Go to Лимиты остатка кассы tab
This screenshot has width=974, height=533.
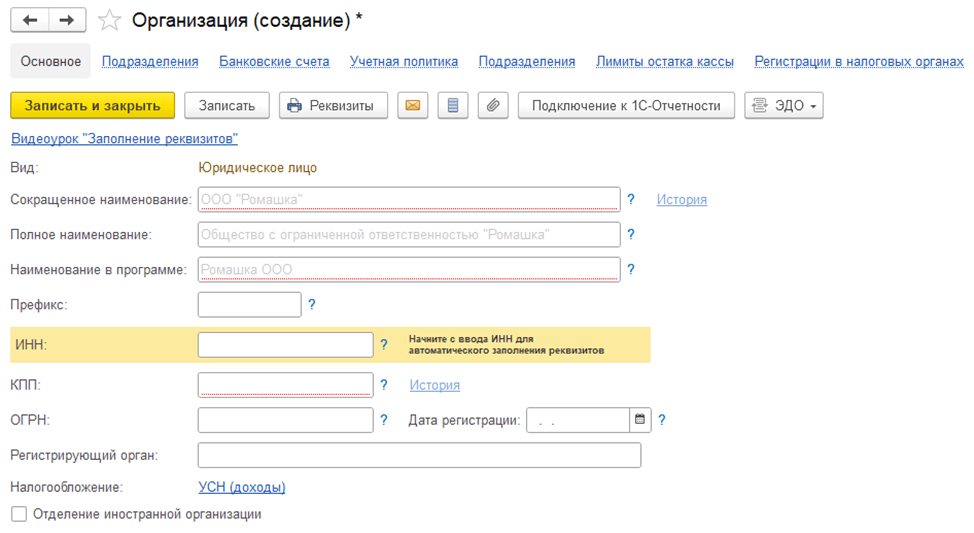click(x=665, y=61)
